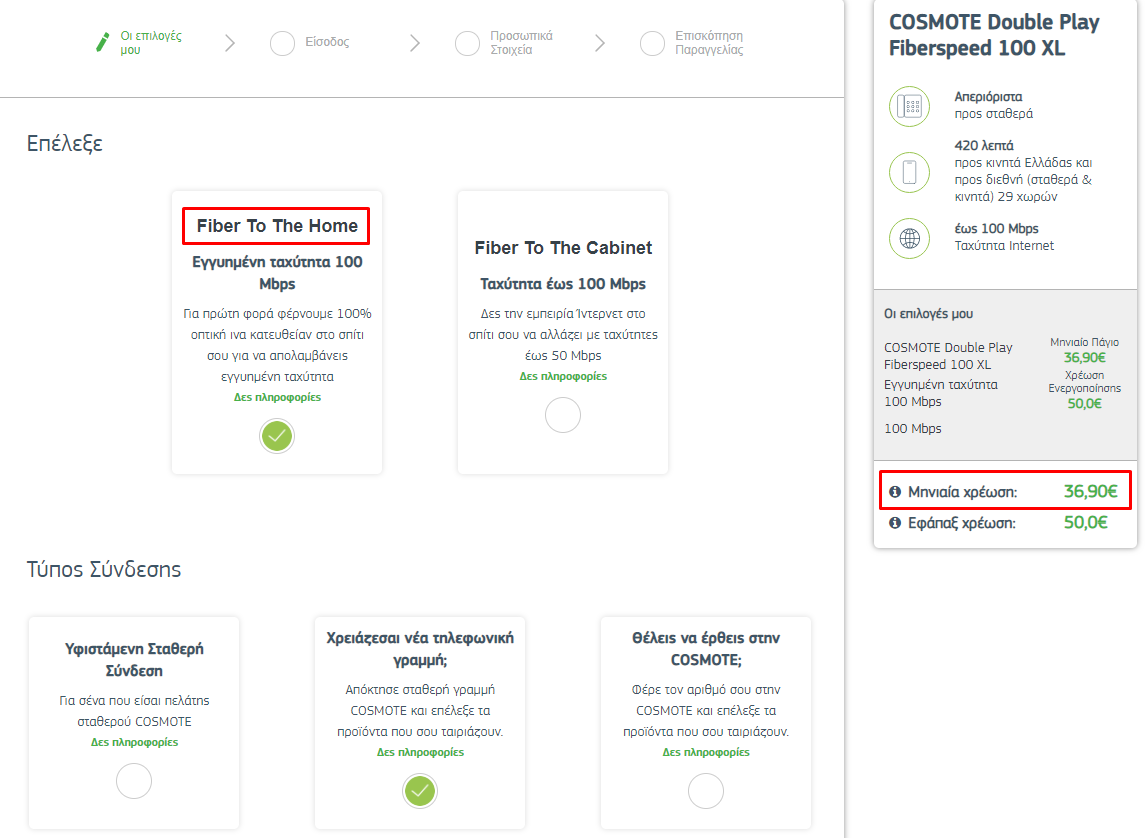Click the Fiber To The Cabinet title

click(563, 248)
